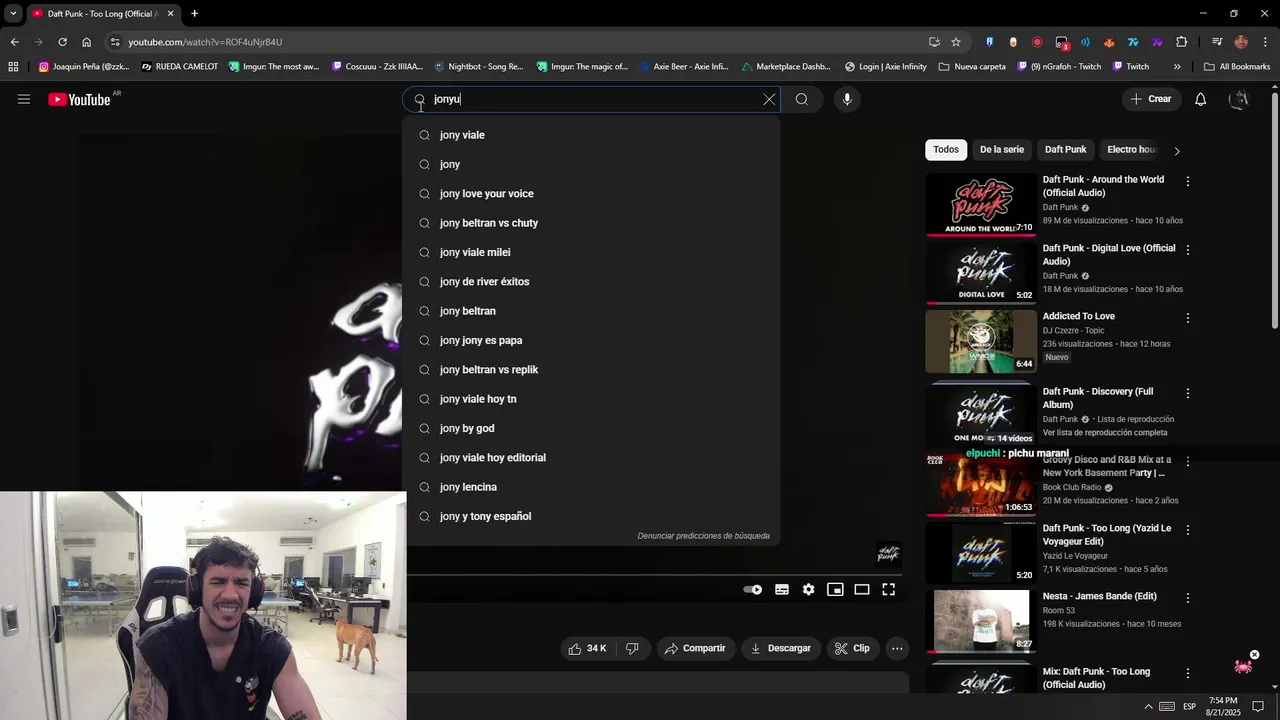Viewport: 1280px width, 720px height.
Task: Start voice search with the microphone icon
Action: 847,99
